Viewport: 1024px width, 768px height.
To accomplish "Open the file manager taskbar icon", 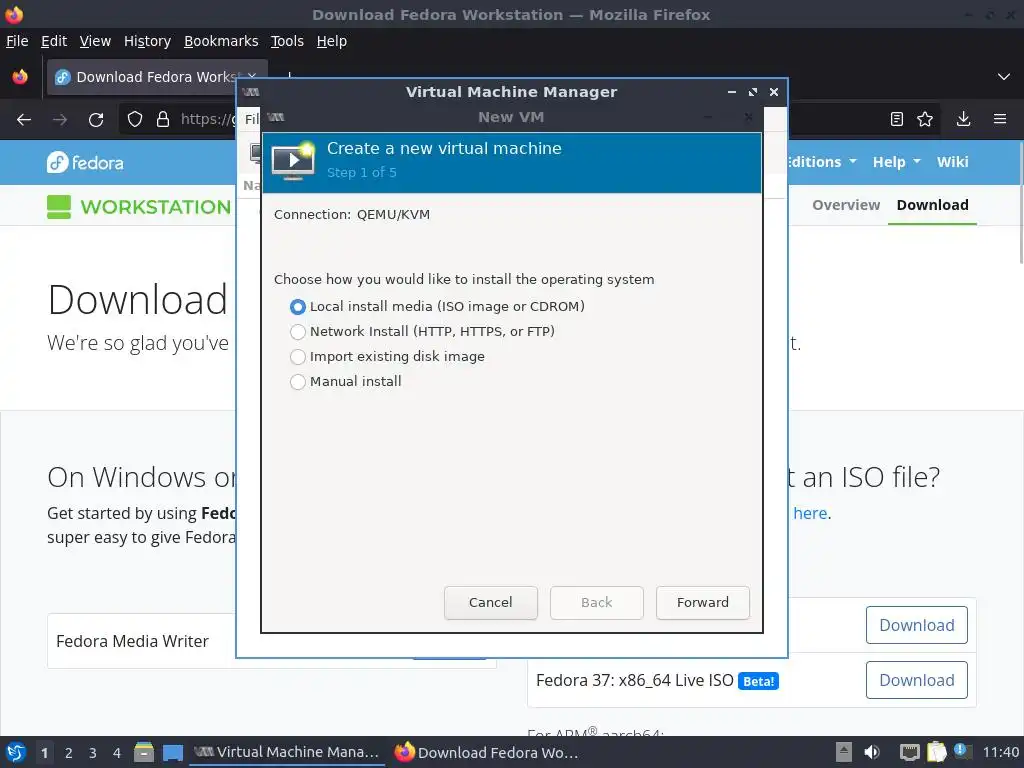I will pyautogui.click(x=144, y=752).
